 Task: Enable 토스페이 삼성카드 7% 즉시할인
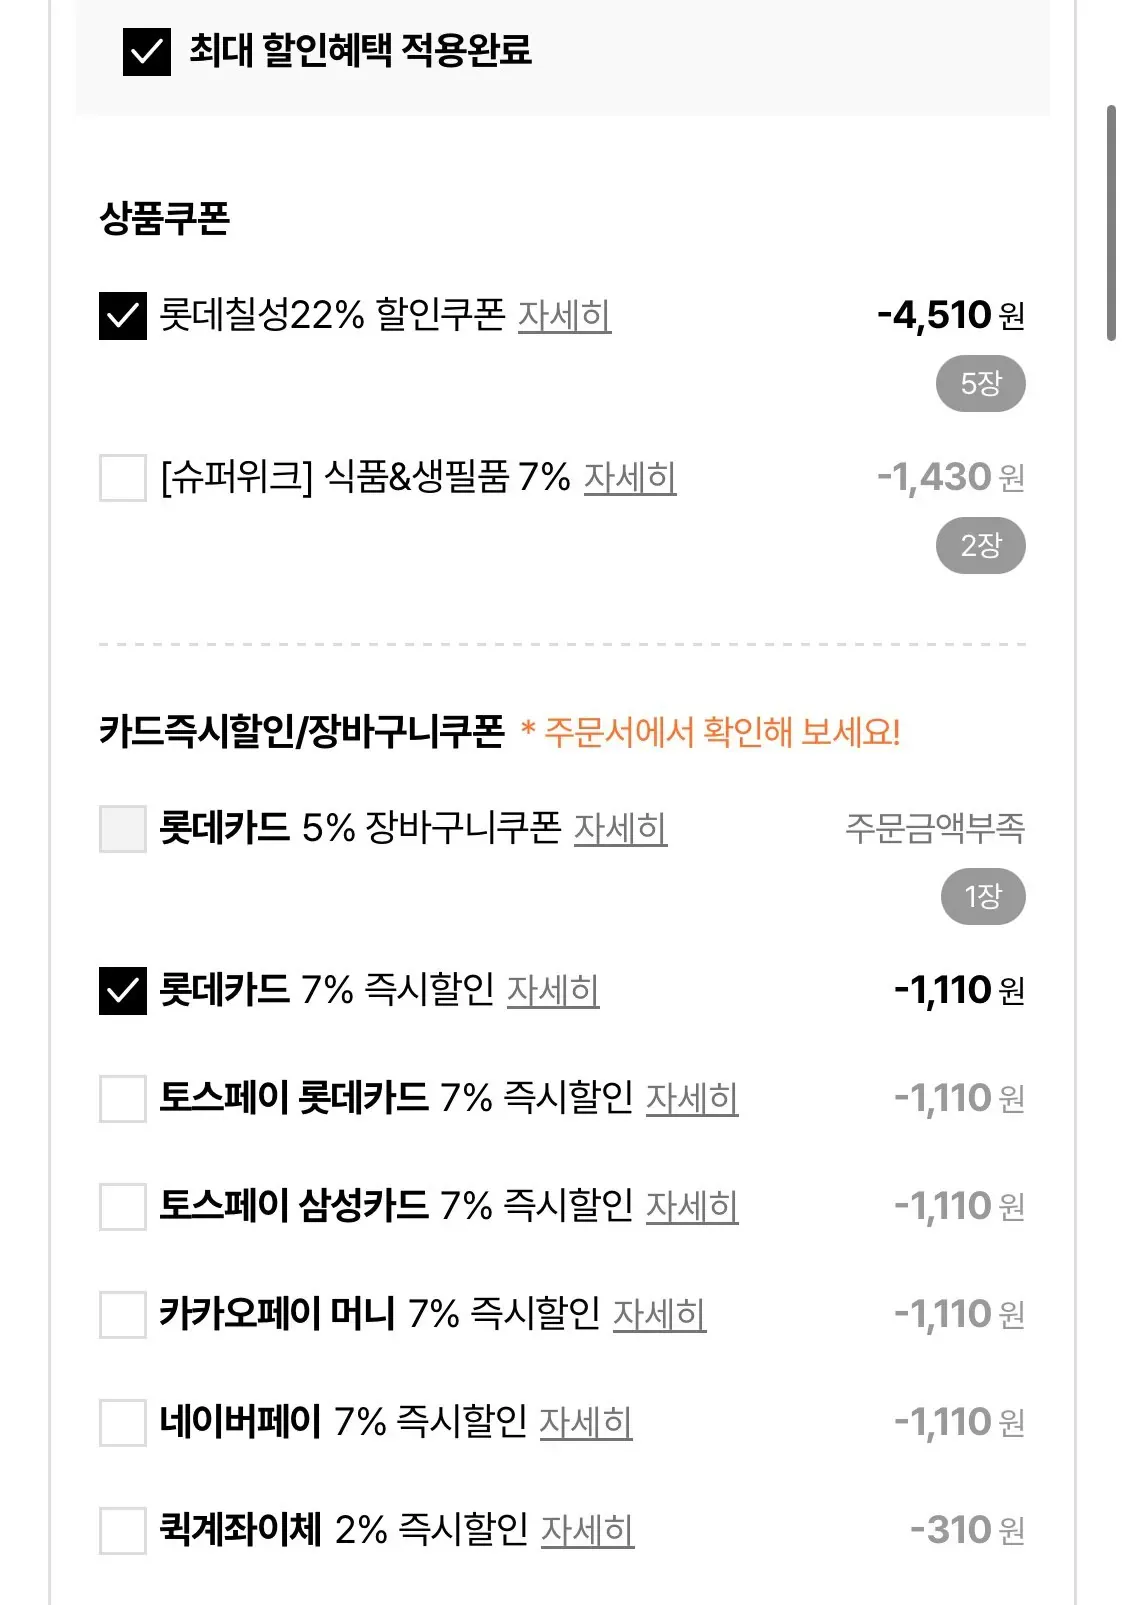click(x=123, y=1207)
